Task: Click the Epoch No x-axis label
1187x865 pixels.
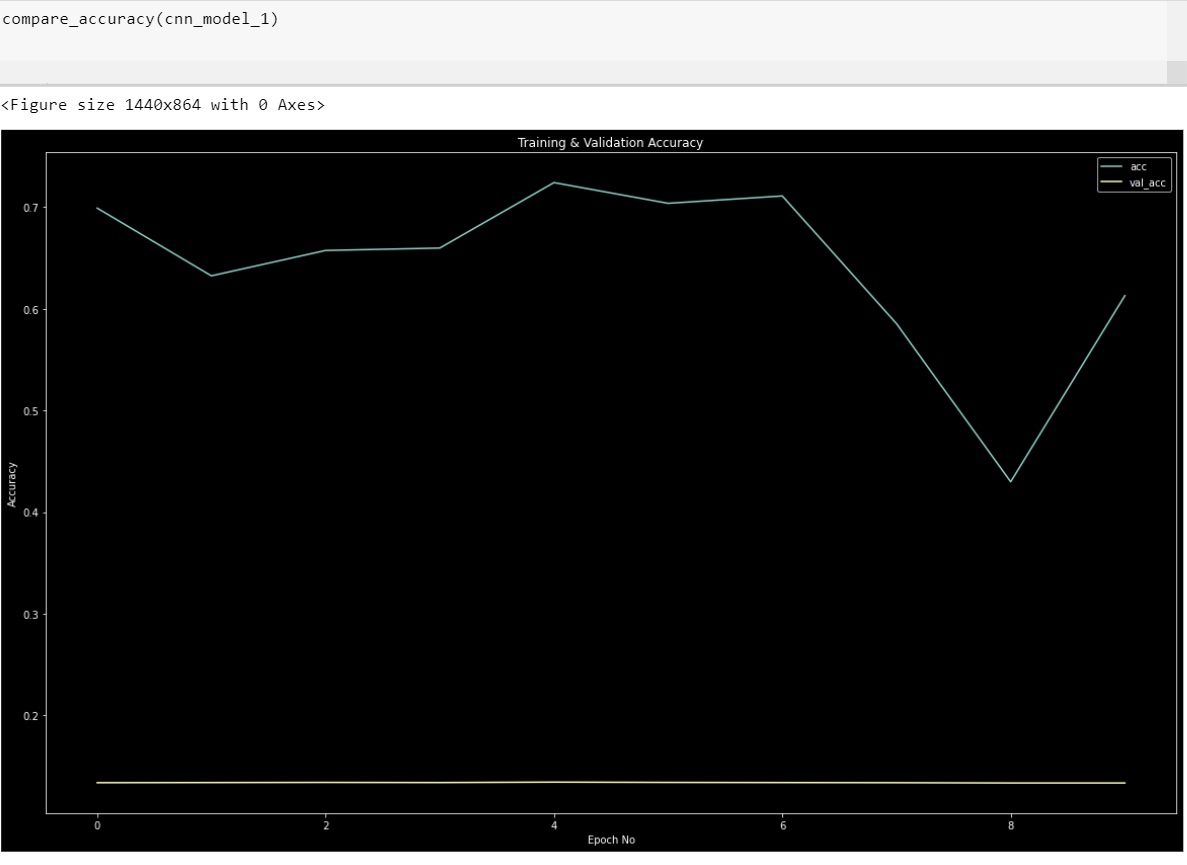Action: coord(610,840)
